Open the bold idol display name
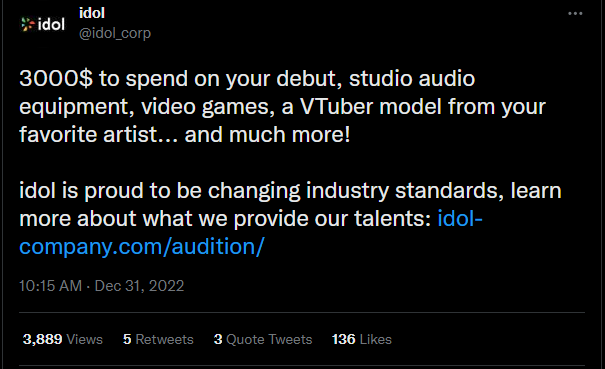The image size is (605, 369). [x=92, y=13]
